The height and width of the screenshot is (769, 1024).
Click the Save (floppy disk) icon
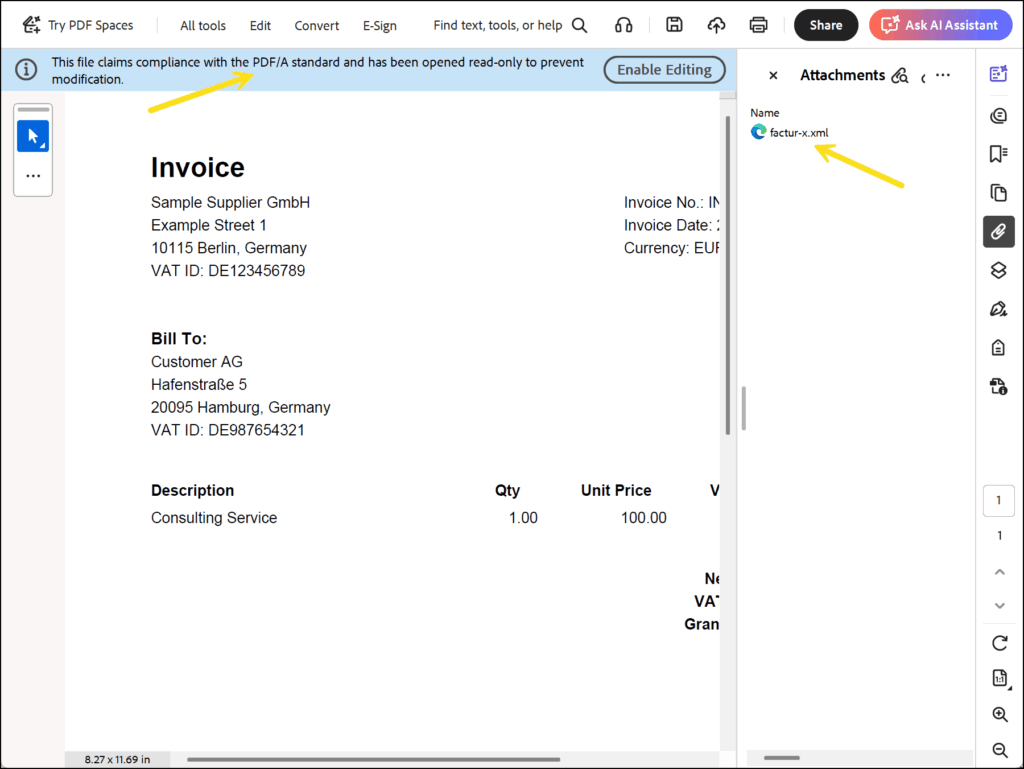(x=674, y=25)
